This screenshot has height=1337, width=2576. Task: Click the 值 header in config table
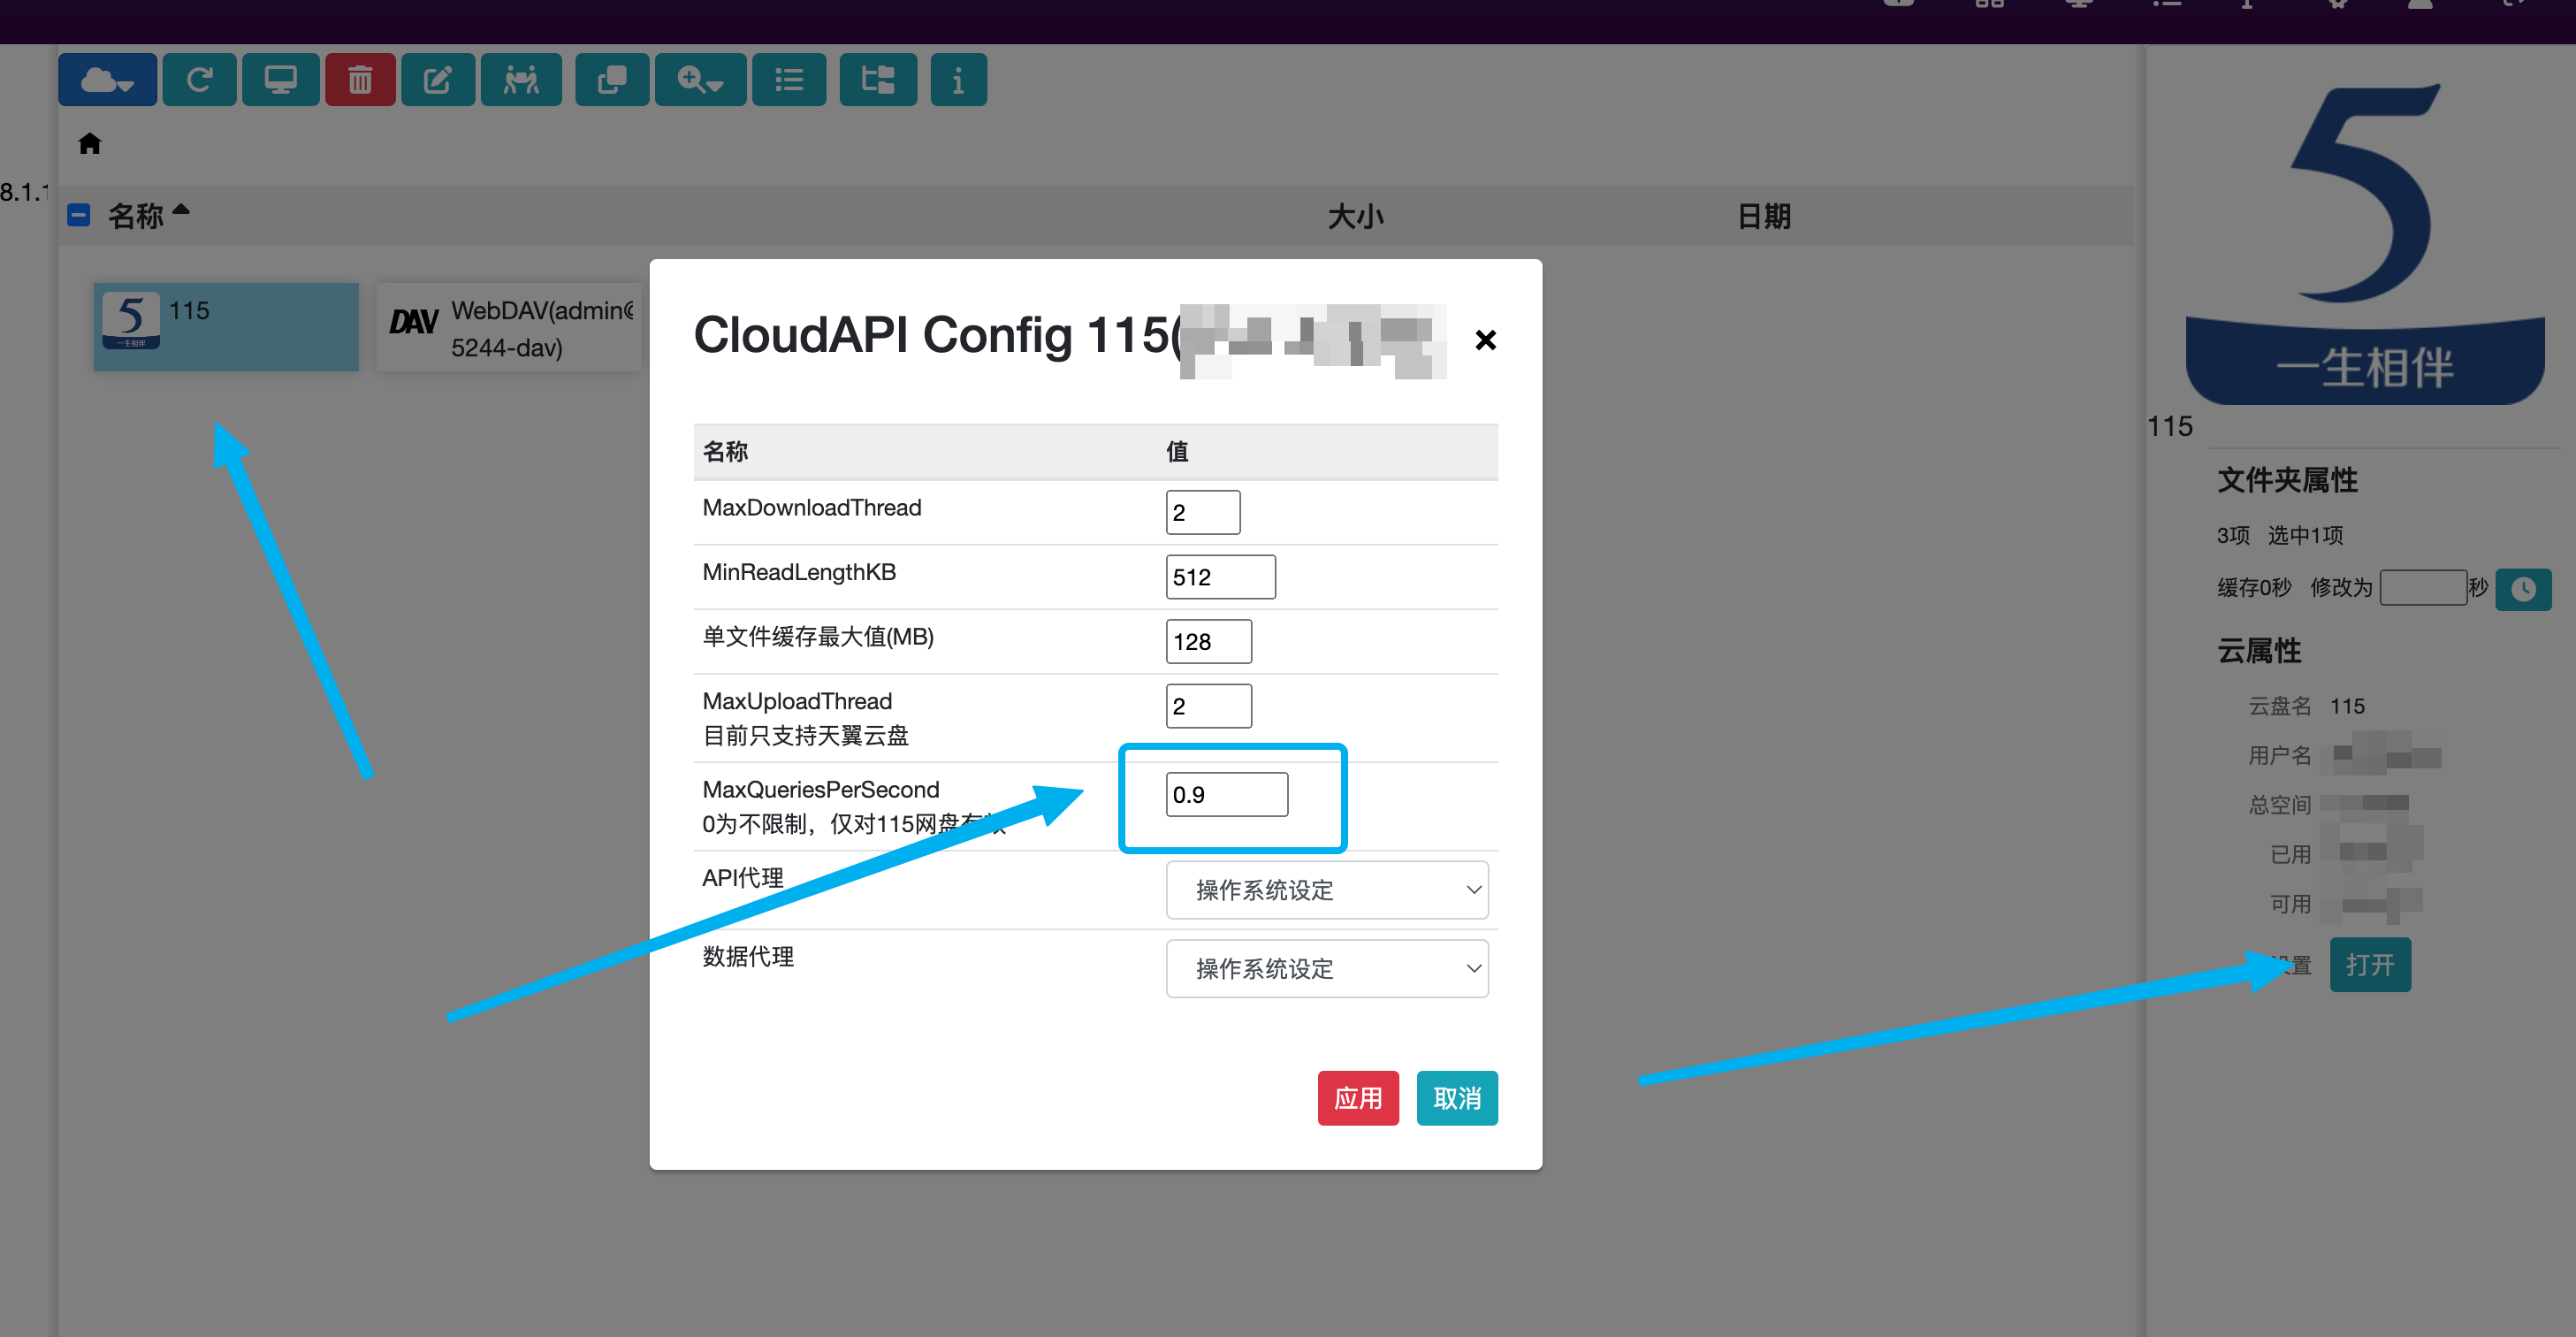(x=1177, y=451)
